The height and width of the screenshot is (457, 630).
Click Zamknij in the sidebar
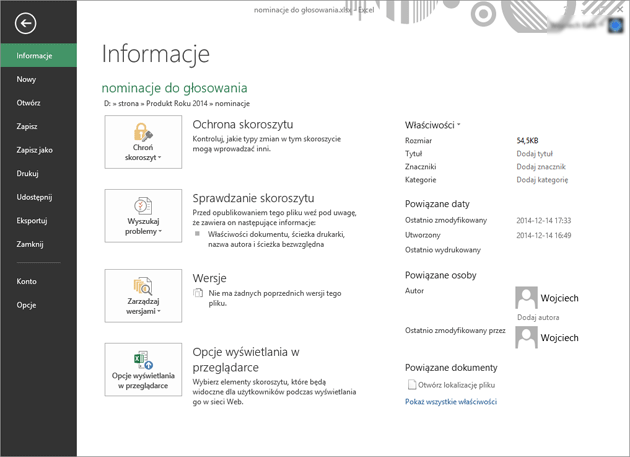39,244
